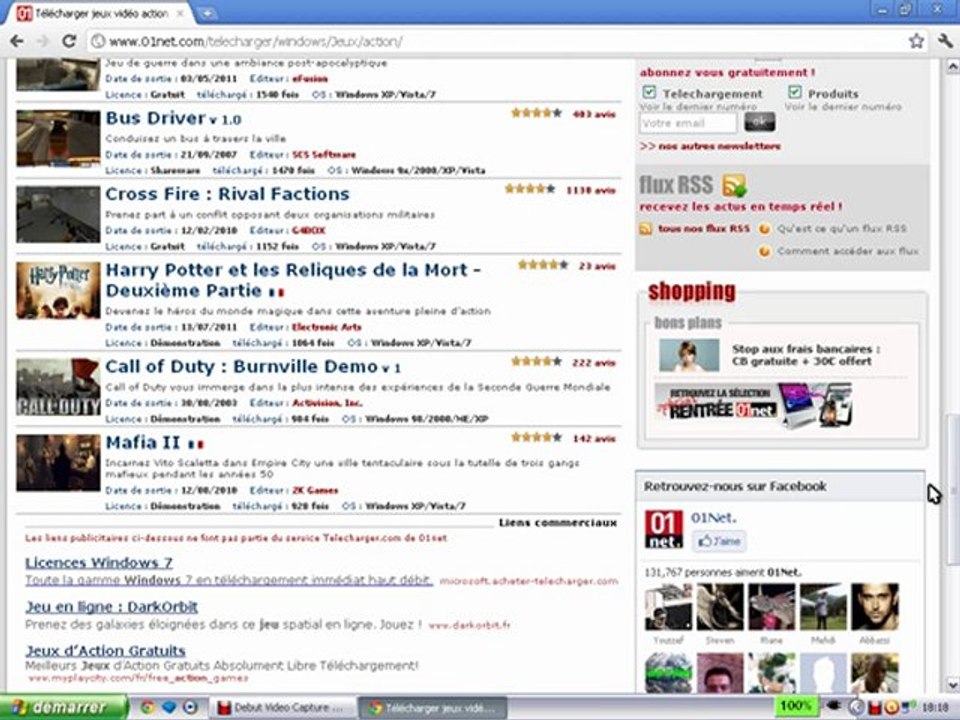This screenshot has width=960, height=720.
Task: Click SCS Software editor link
Action: 324,155
